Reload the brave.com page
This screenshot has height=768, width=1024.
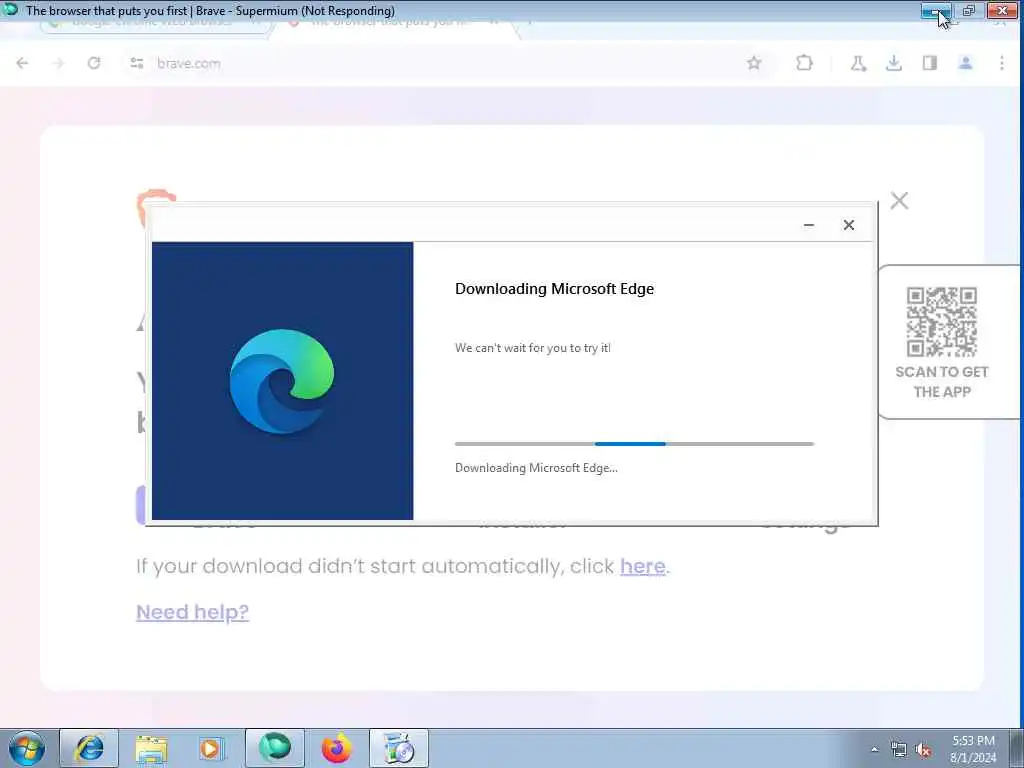point(94,63)
